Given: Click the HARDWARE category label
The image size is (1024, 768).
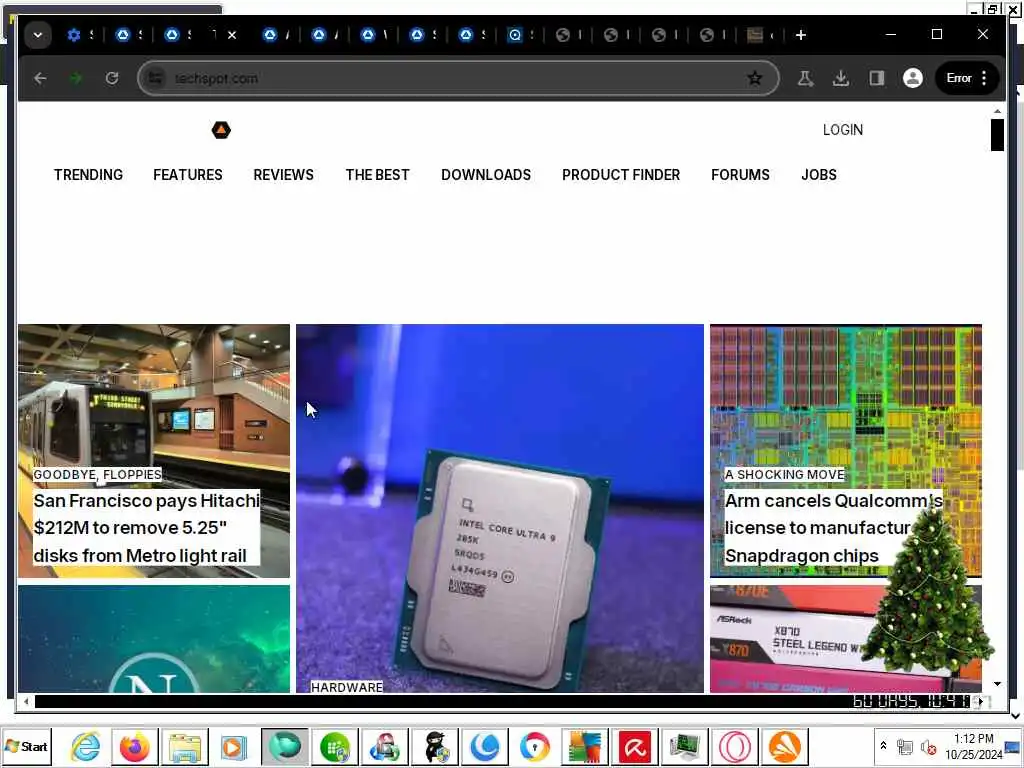Looking at the screenshot, I should pyautogui.click(x=347, y=687).
